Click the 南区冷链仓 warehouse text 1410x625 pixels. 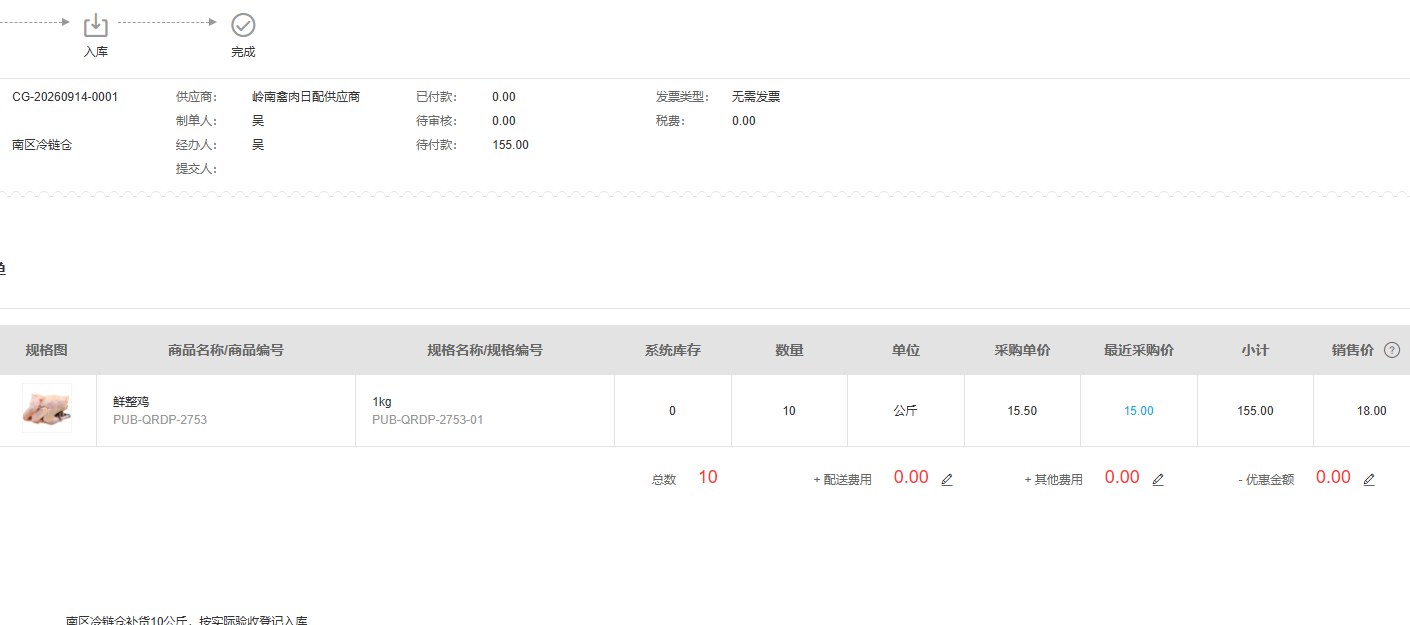point(42,145)
